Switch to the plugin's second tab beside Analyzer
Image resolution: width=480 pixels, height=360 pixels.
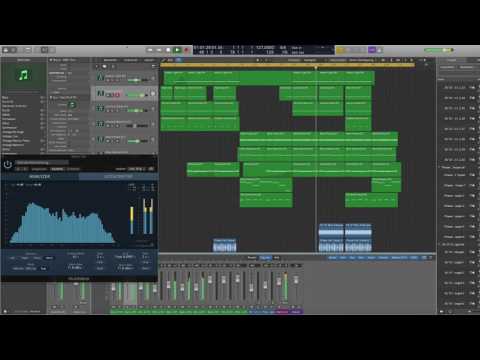point(118,176)
